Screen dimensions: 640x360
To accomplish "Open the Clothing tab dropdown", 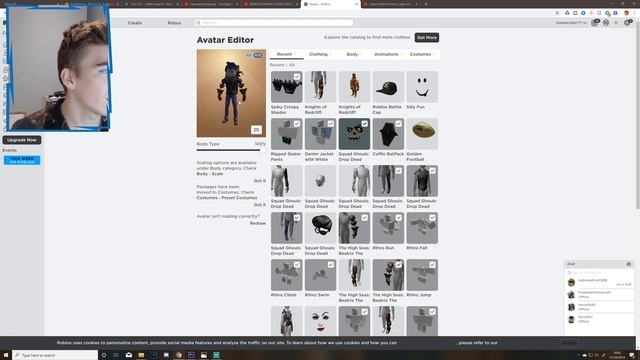I will click(x=320, y=54).
